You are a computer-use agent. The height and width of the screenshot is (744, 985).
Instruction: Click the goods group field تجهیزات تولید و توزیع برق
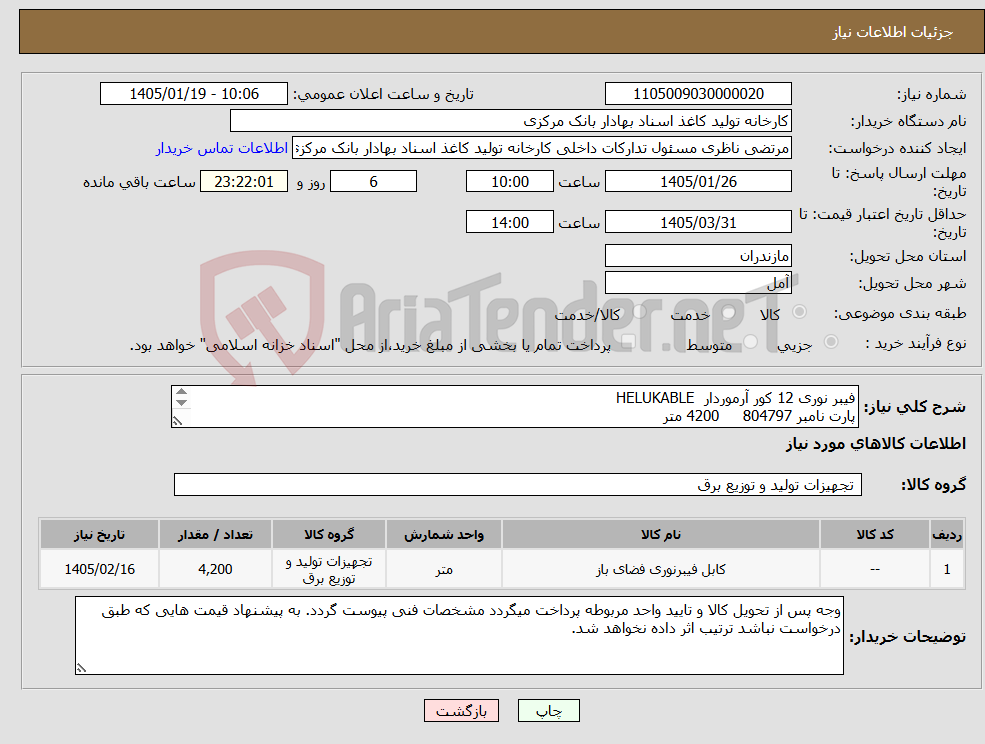pyautogui.click(x=518, y=484)
